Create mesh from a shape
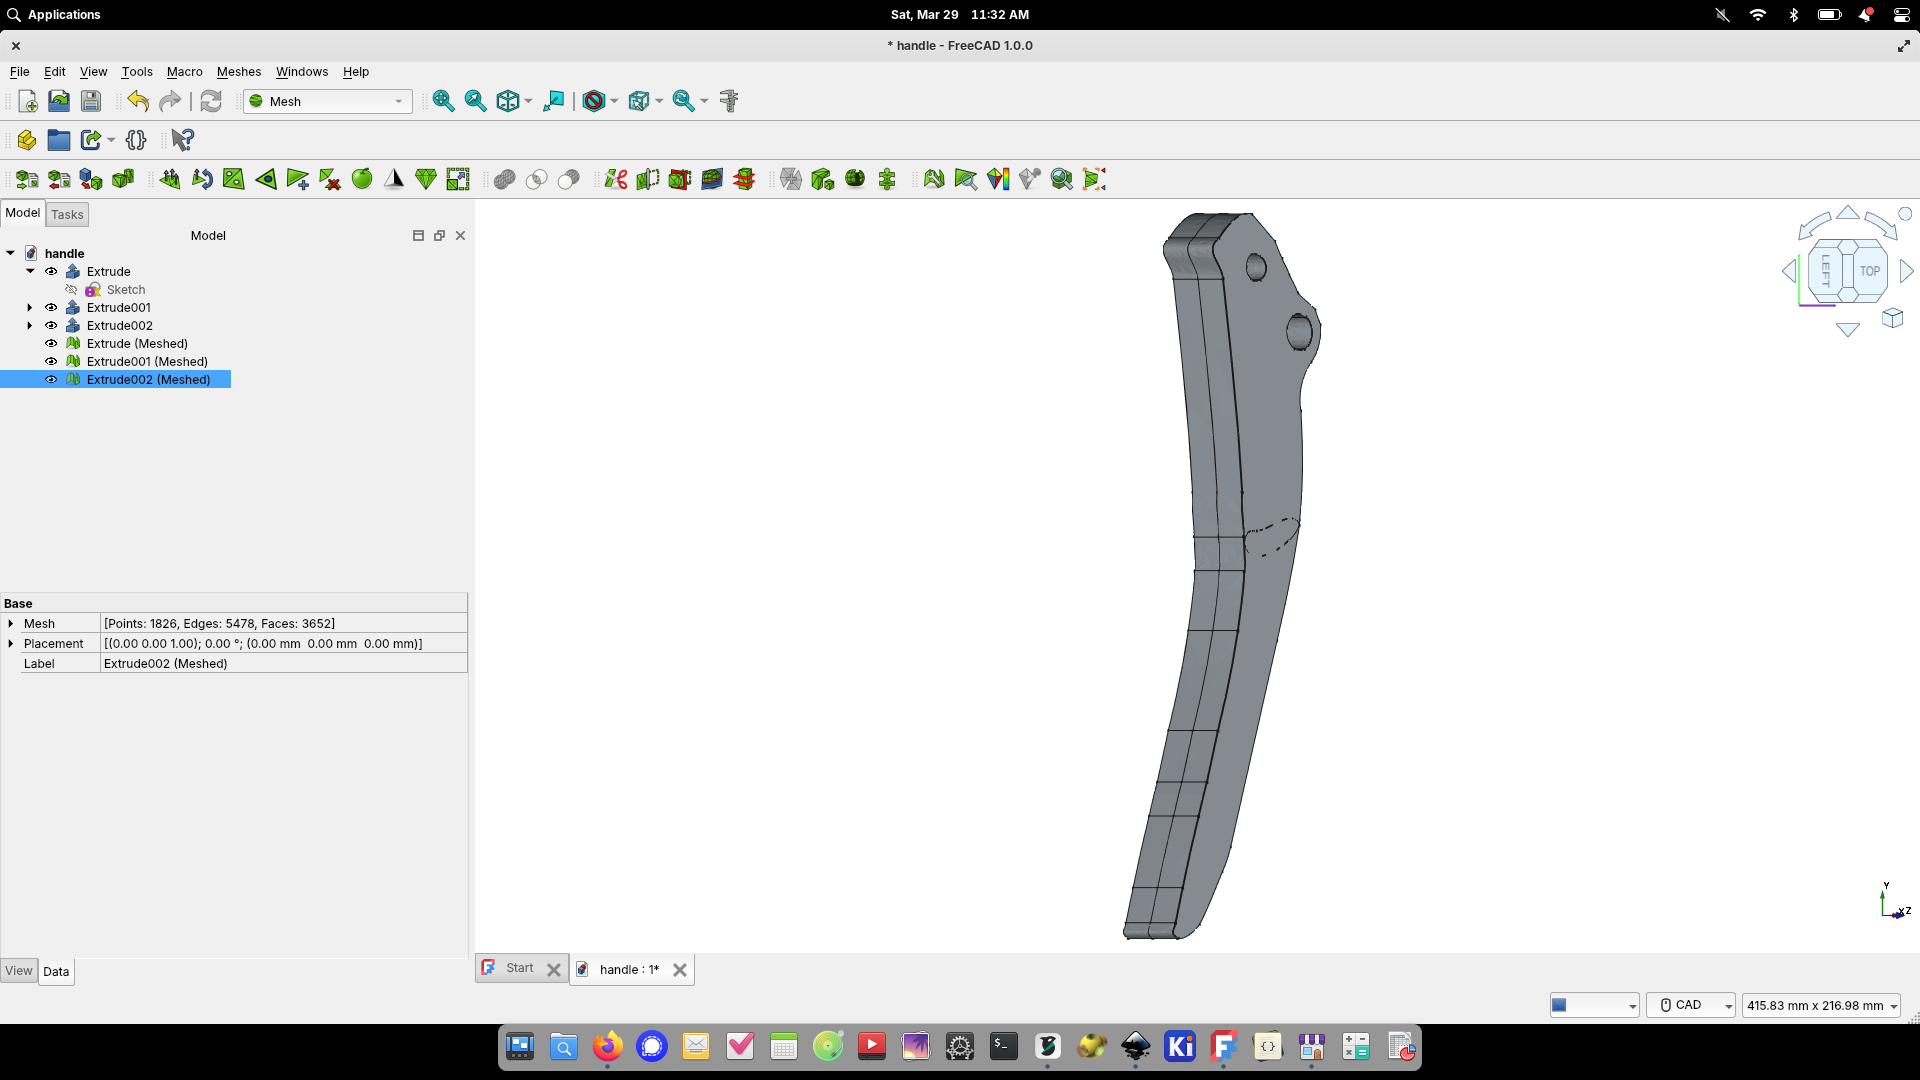This screenshot has width=1920, height=1080. 90,179
